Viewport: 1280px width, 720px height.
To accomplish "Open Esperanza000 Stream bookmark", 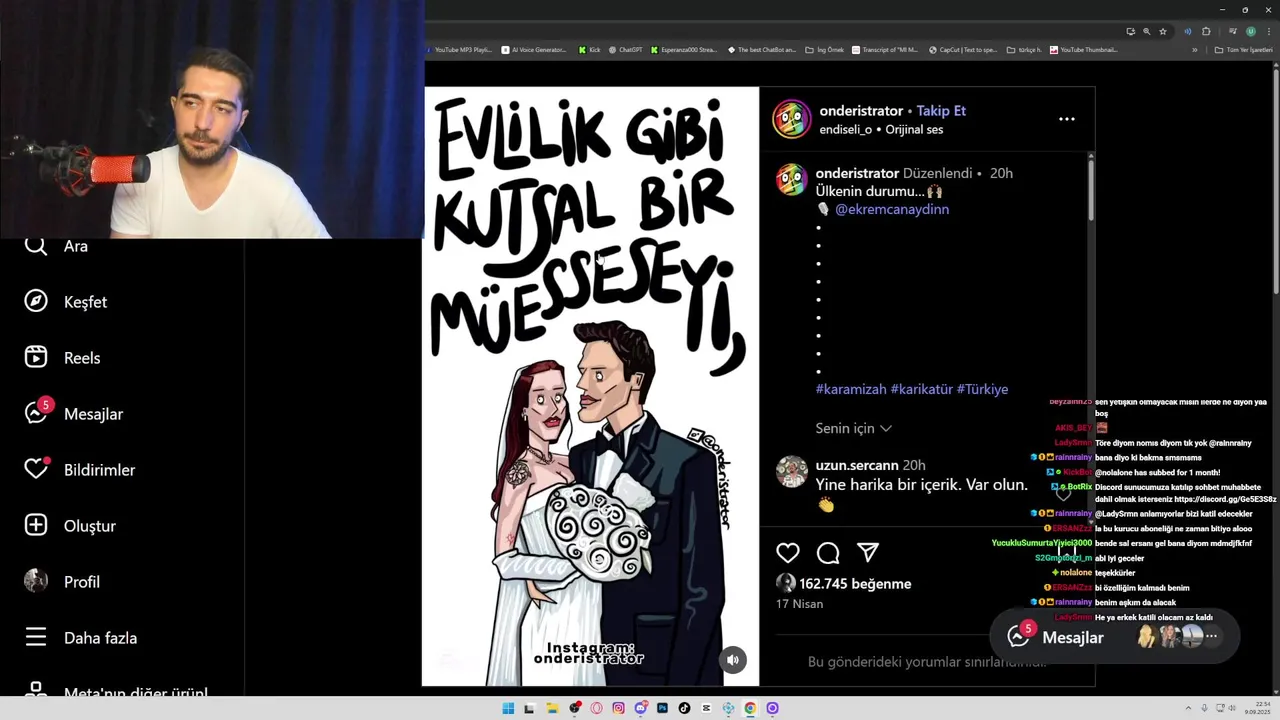I will click(684, 50).
